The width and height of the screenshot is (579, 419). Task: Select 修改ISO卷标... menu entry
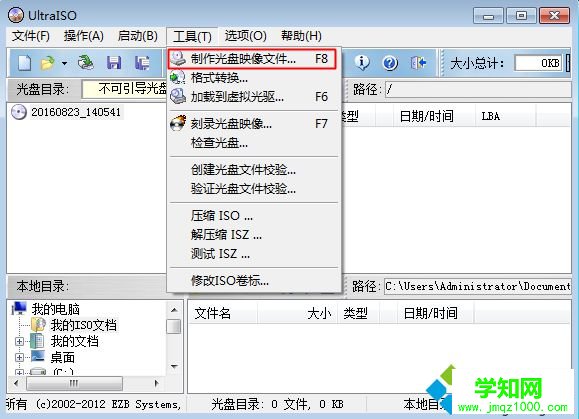[x=254, y=281]
